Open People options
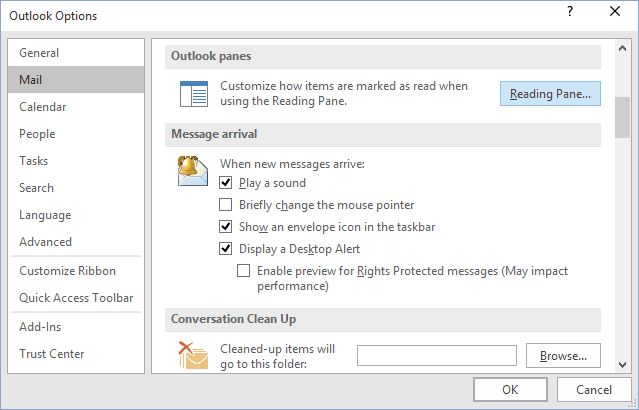This screenshot has width=639, height=410. tap(76, 134)
